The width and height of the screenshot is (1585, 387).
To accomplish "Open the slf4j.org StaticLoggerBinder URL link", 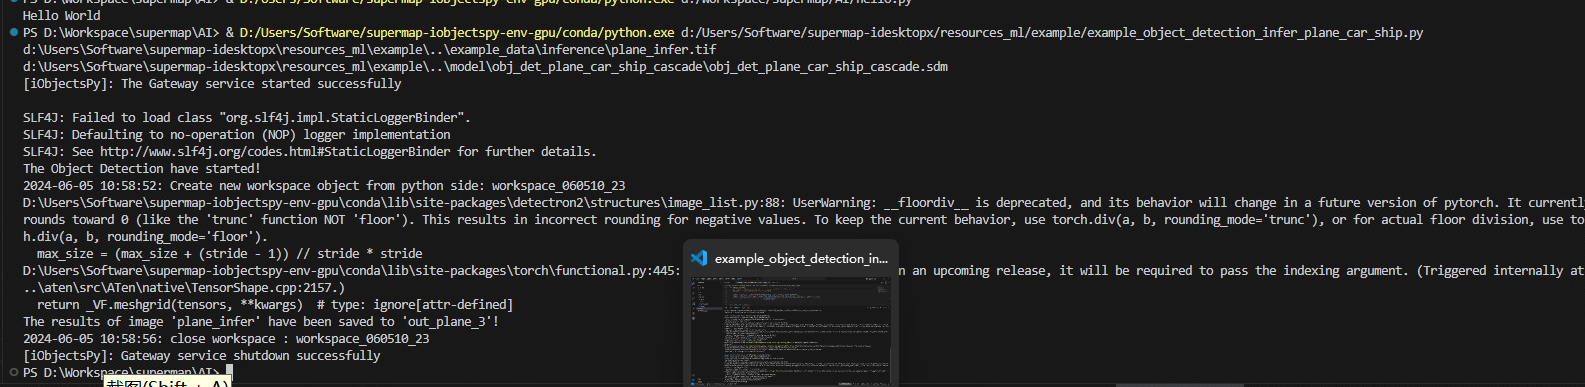I will pos(275,152).
